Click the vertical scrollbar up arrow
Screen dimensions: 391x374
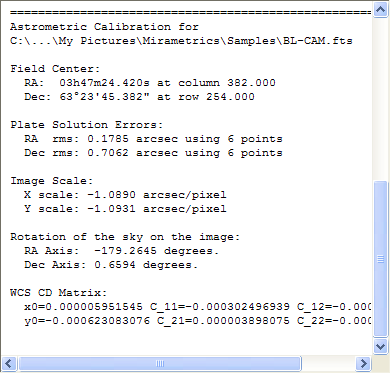[380, 10]
